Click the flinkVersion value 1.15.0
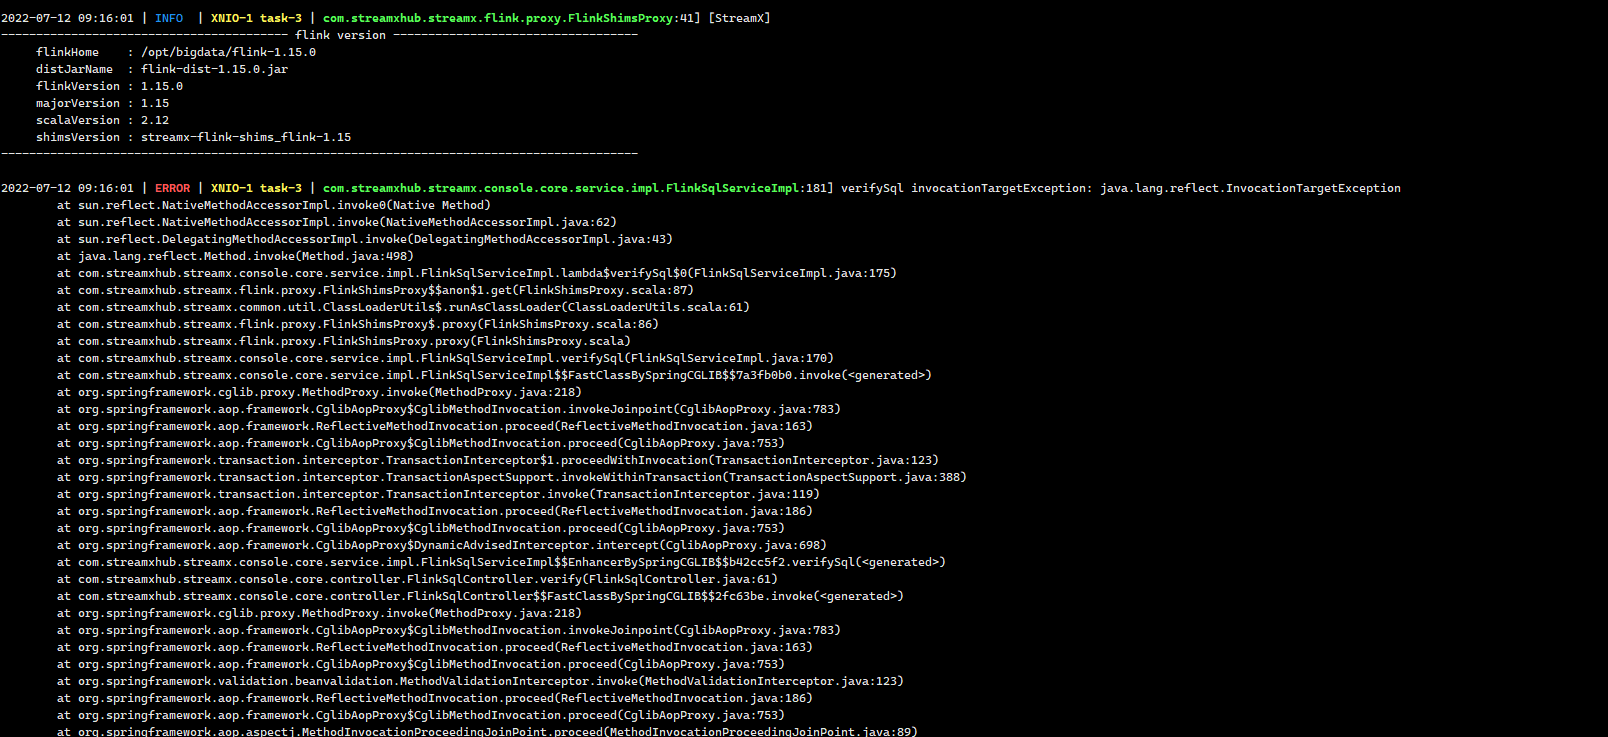 coord(162,86)
